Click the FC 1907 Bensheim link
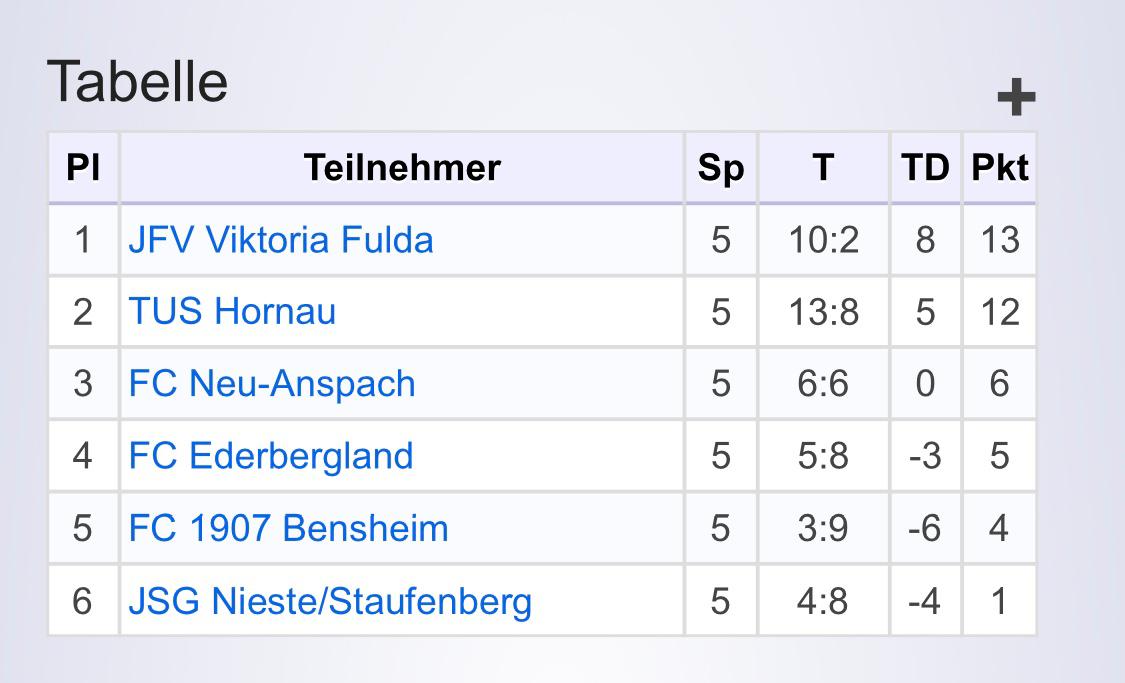 288,529
